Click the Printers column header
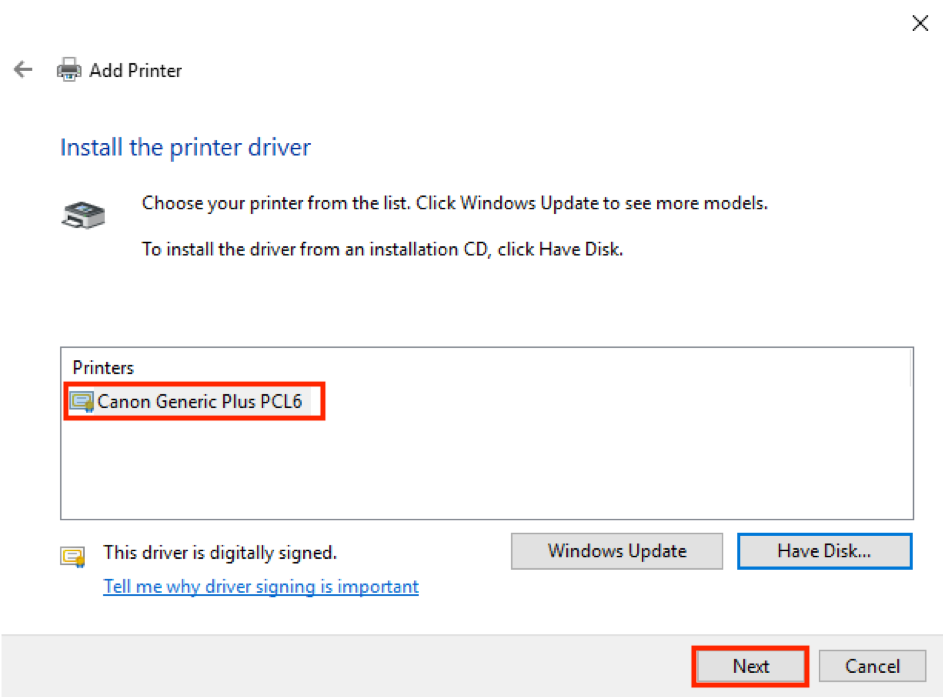The height and width of the screenshot is (697, 943). pyautogui.click(x=103, y=368)
